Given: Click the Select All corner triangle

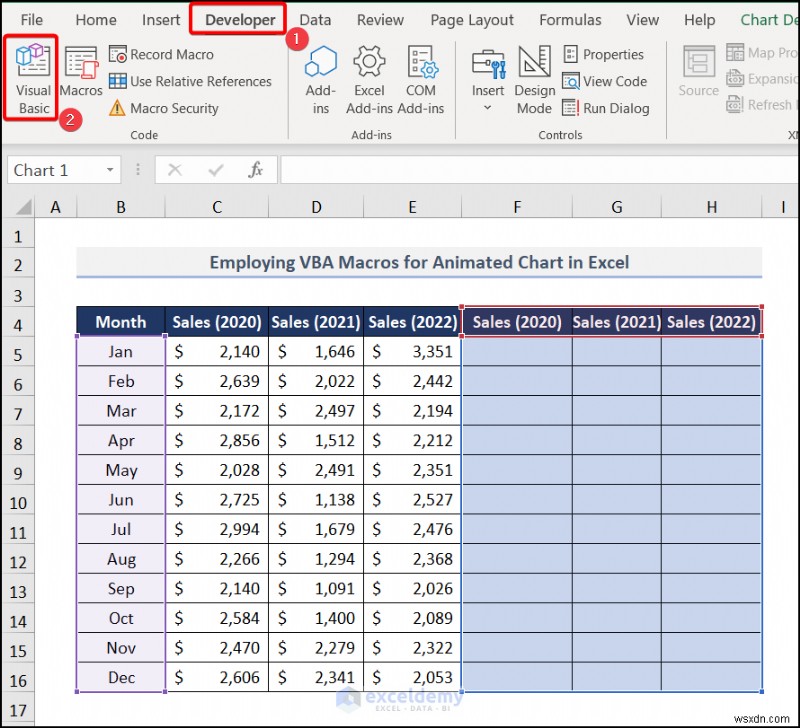Looking at the screenshot, I should click(22, 207).
